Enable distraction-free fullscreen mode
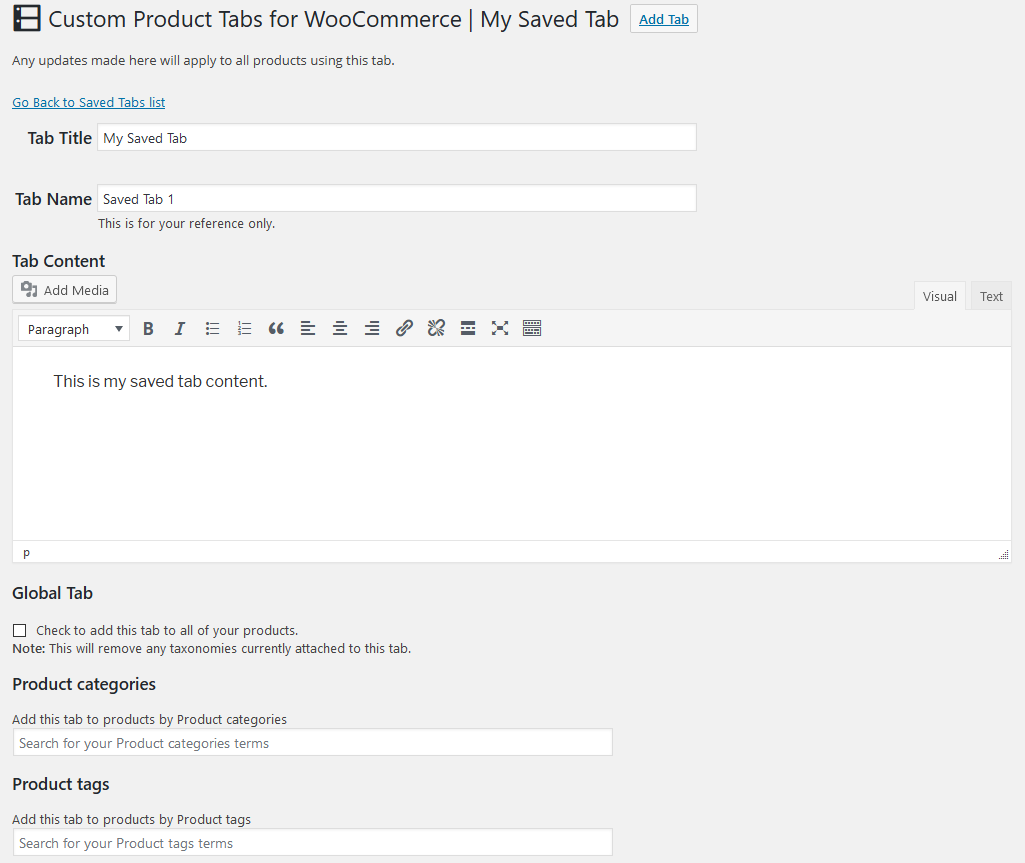Image resolution: width=1025 pixels, height=863 pixels. [500, 328]
